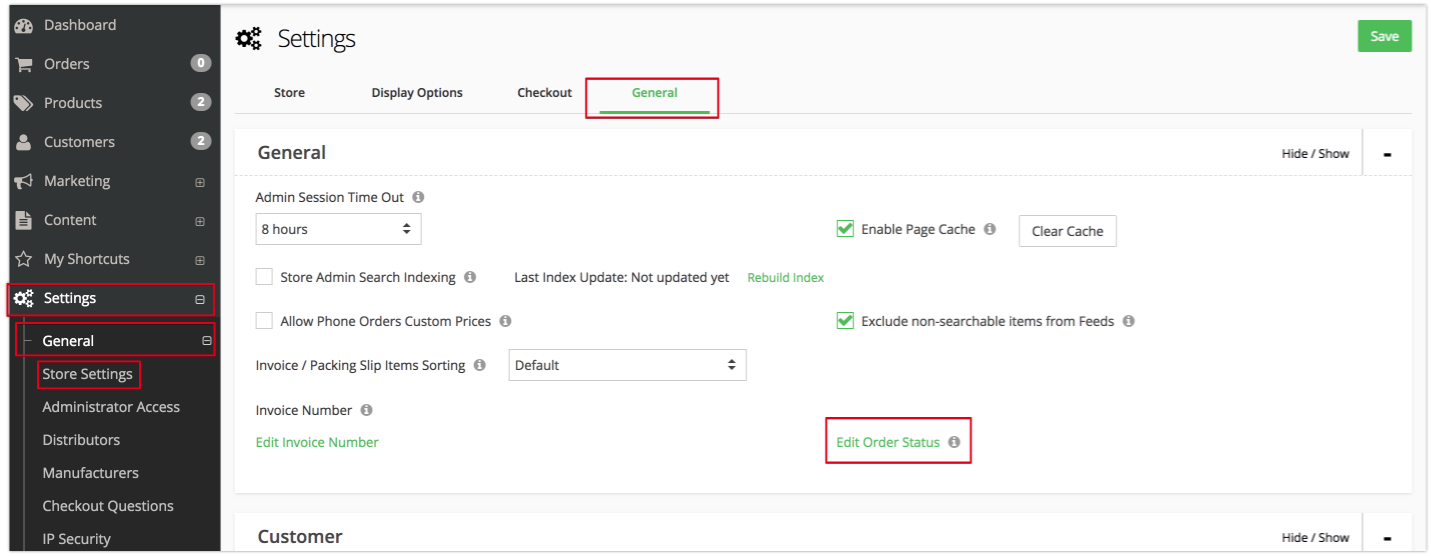Switch to the Checkout tab

tap(544, 93)
